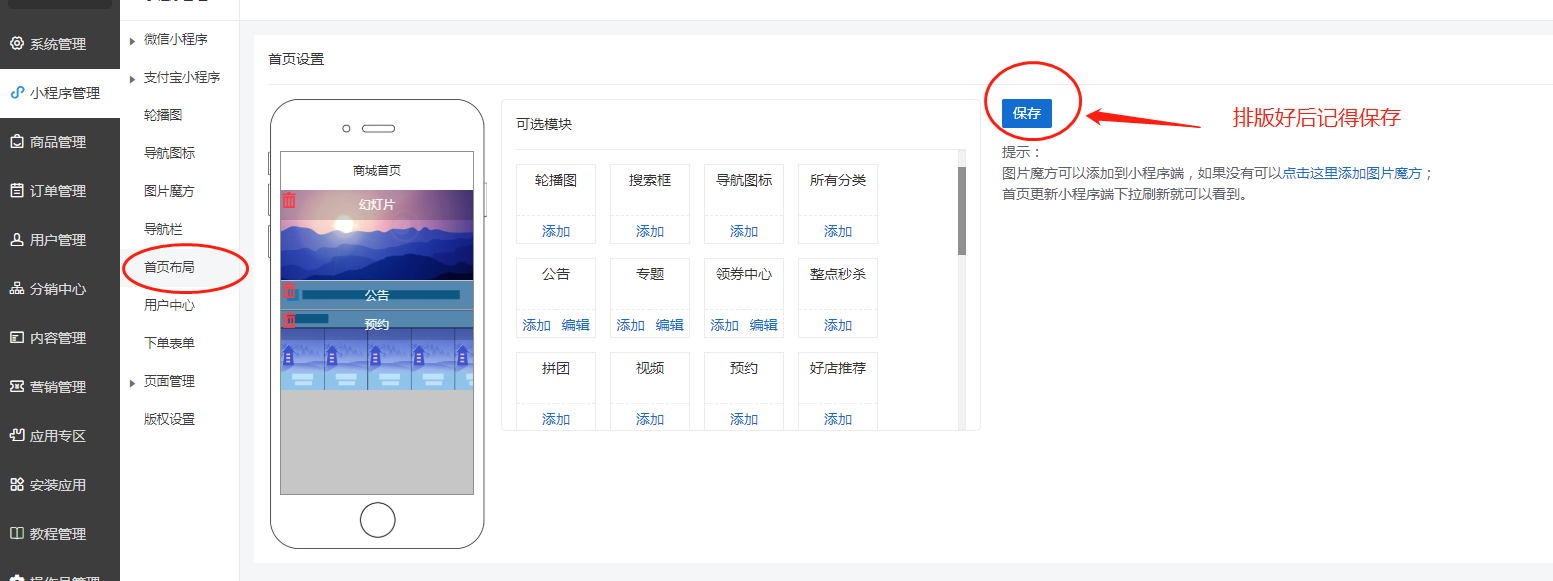
Task: Follow the 点击这里添加图片魔方 link
Action: (x=1352, y=173)
